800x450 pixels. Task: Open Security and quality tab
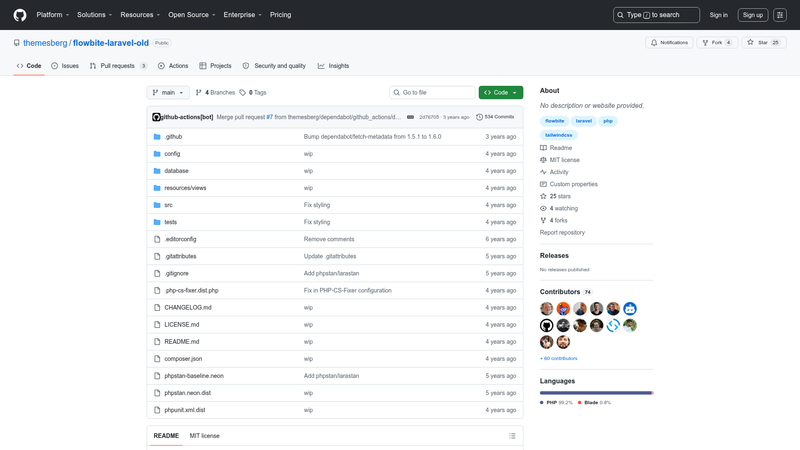pos(274,66)
